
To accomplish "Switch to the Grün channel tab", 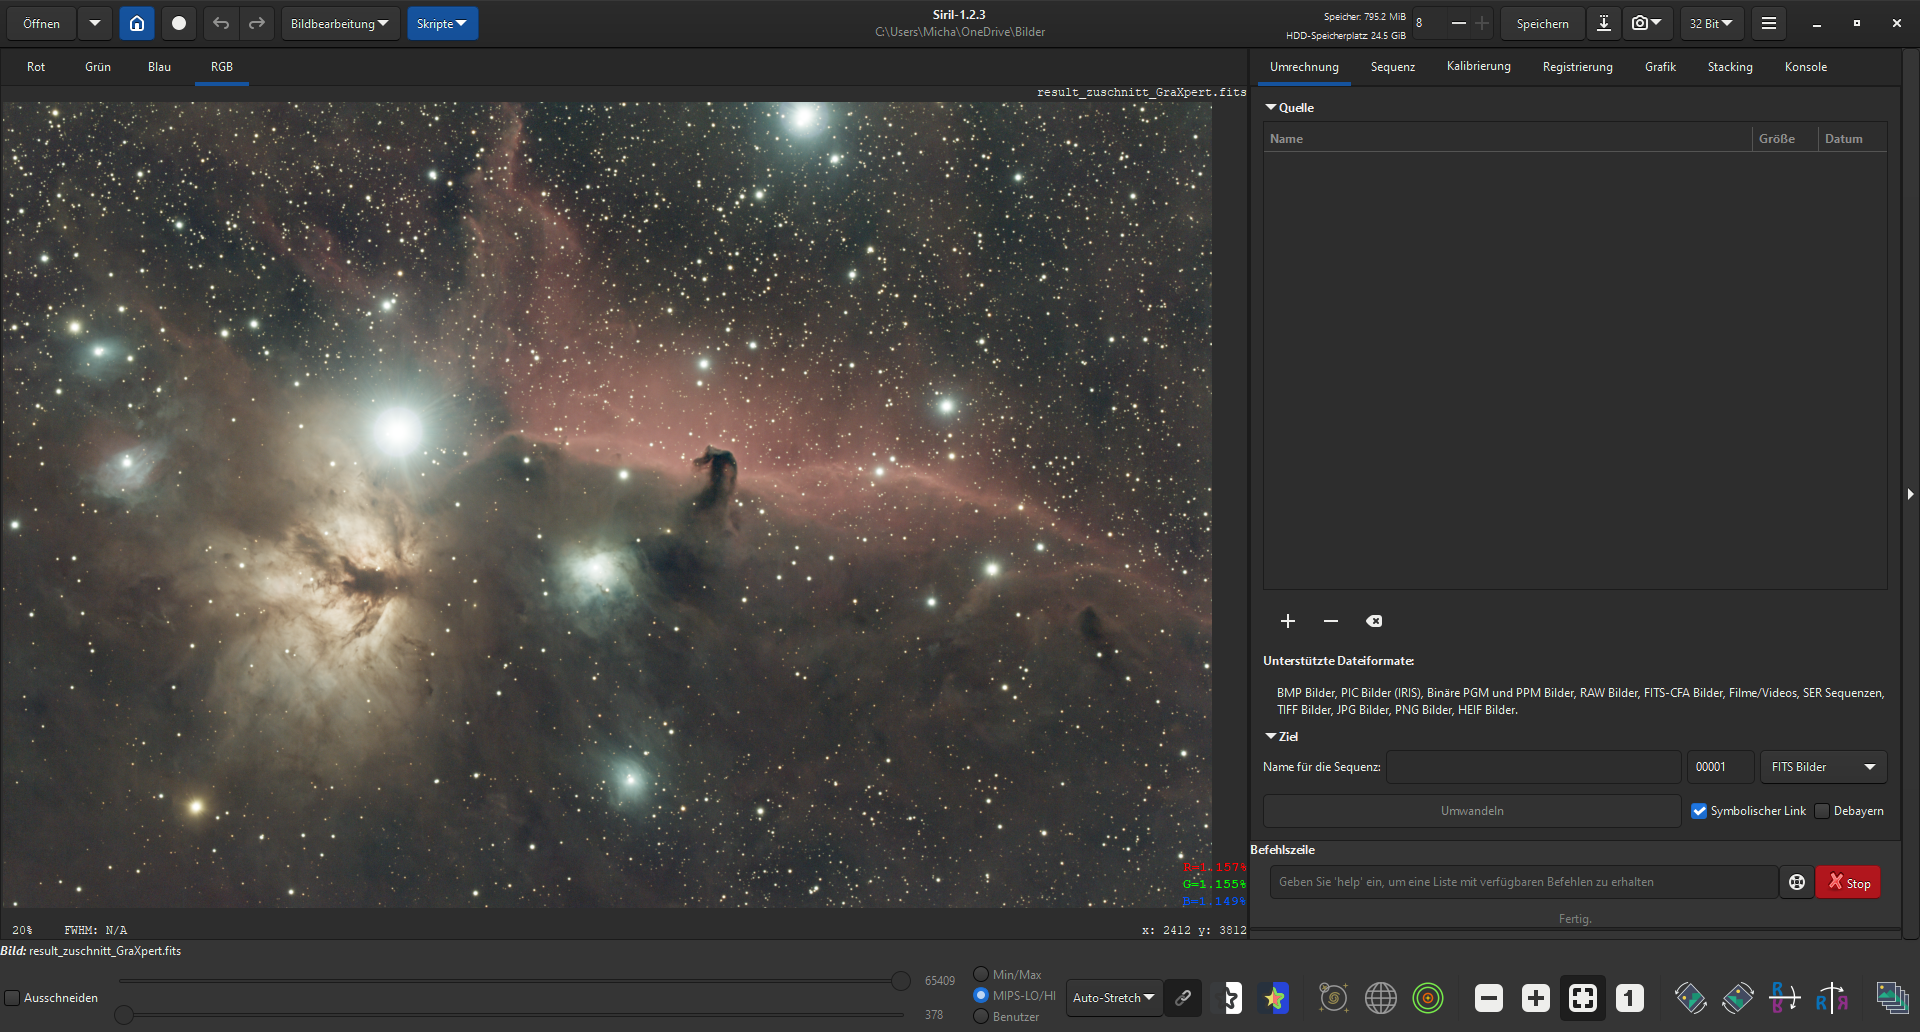I will click(98, 67).
